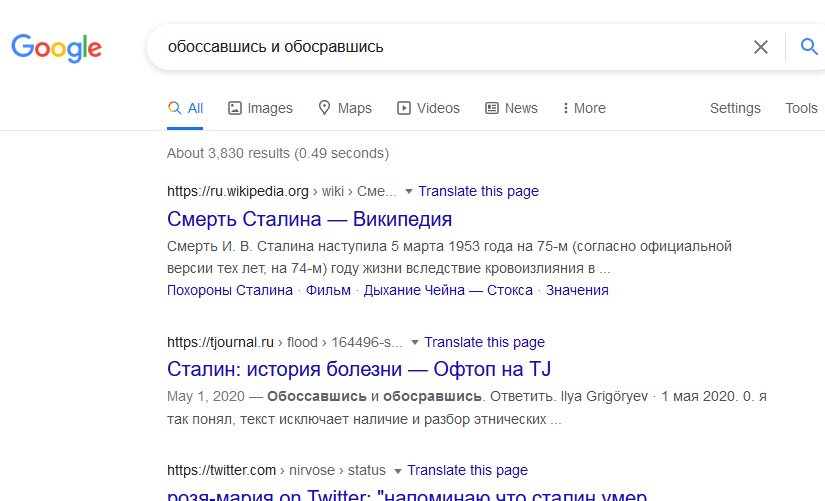Viewport: 825px width, 501px height.
Task: Open the Похороны Сталина sitelink
Action: coord(230,290)
